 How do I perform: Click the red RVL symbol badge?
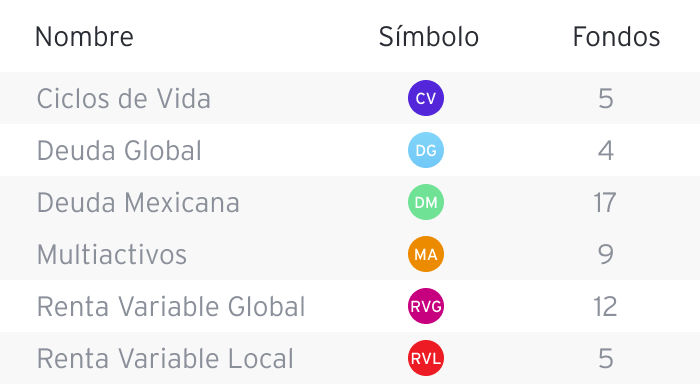point(426,358)
